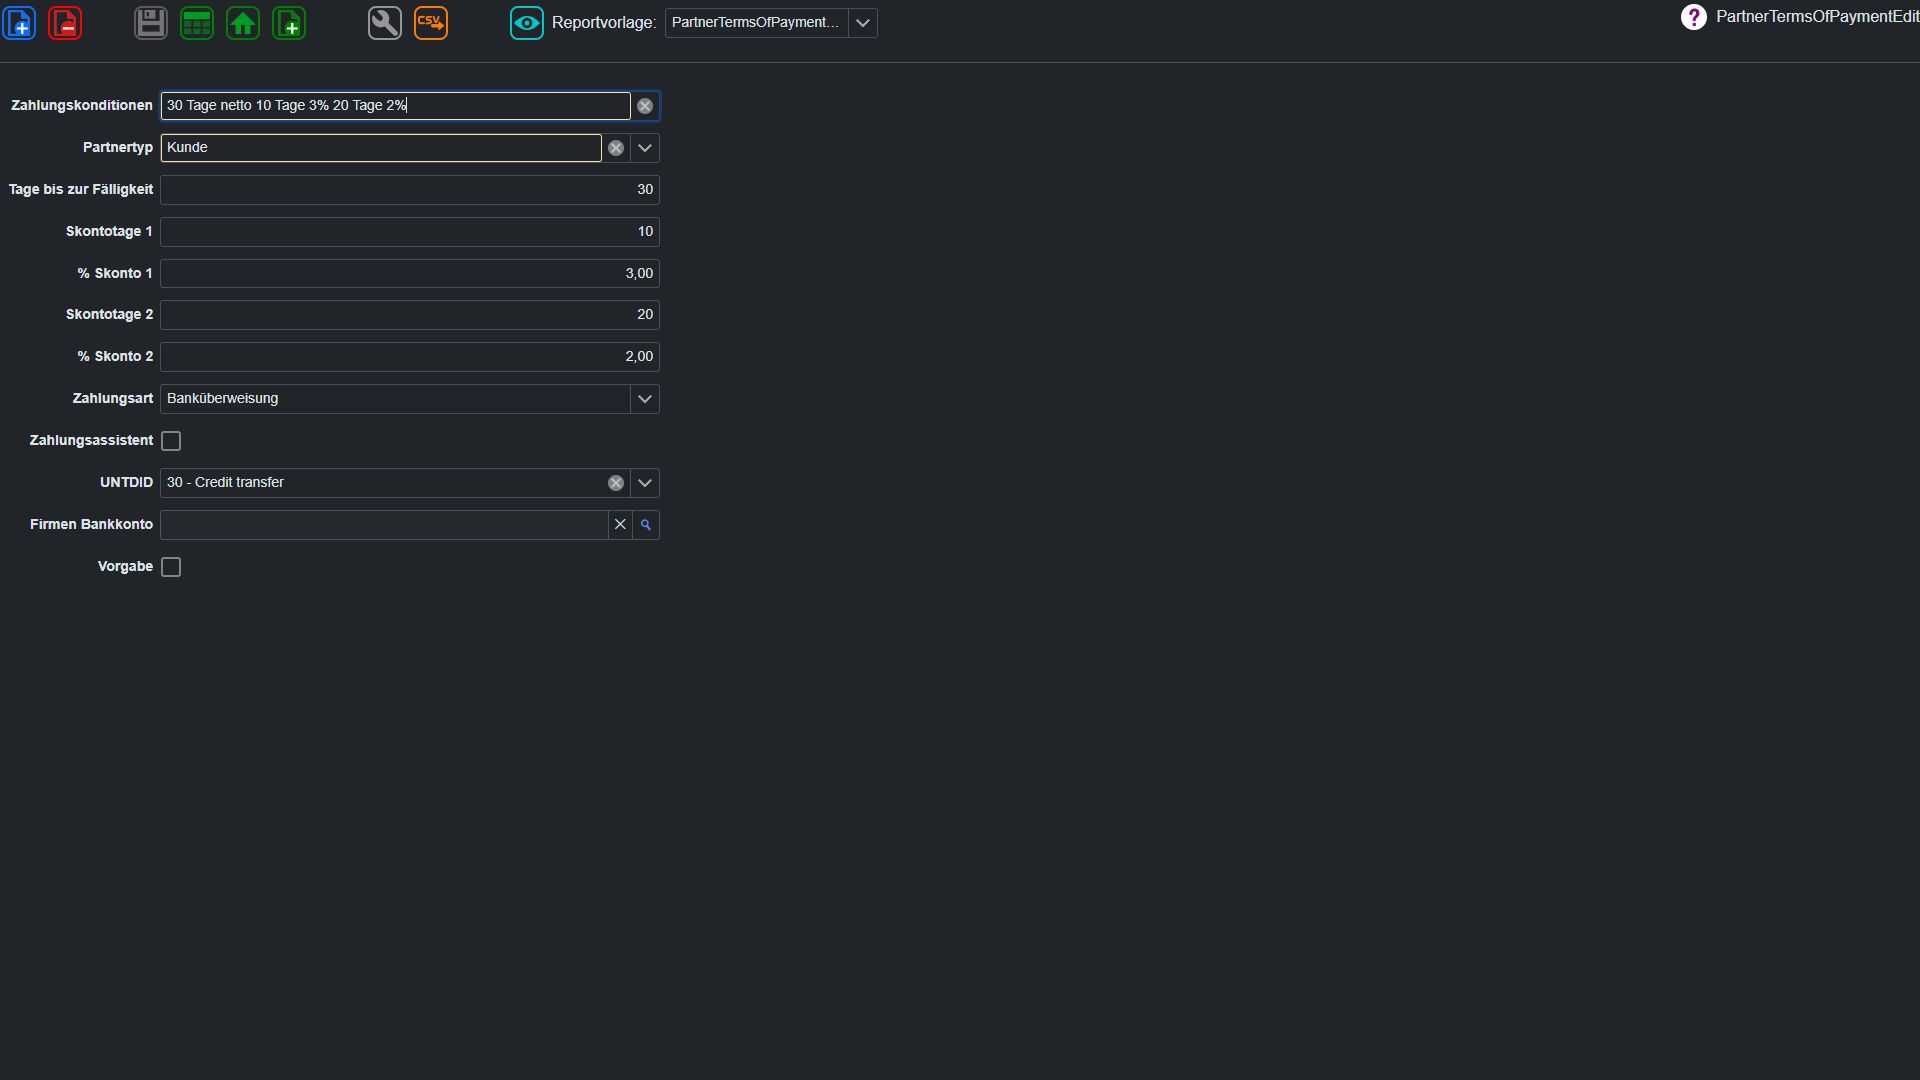This screenshot has height=1080, width=1920.
Task: Click the % Skonto 1 field
Action: point(410,274)
